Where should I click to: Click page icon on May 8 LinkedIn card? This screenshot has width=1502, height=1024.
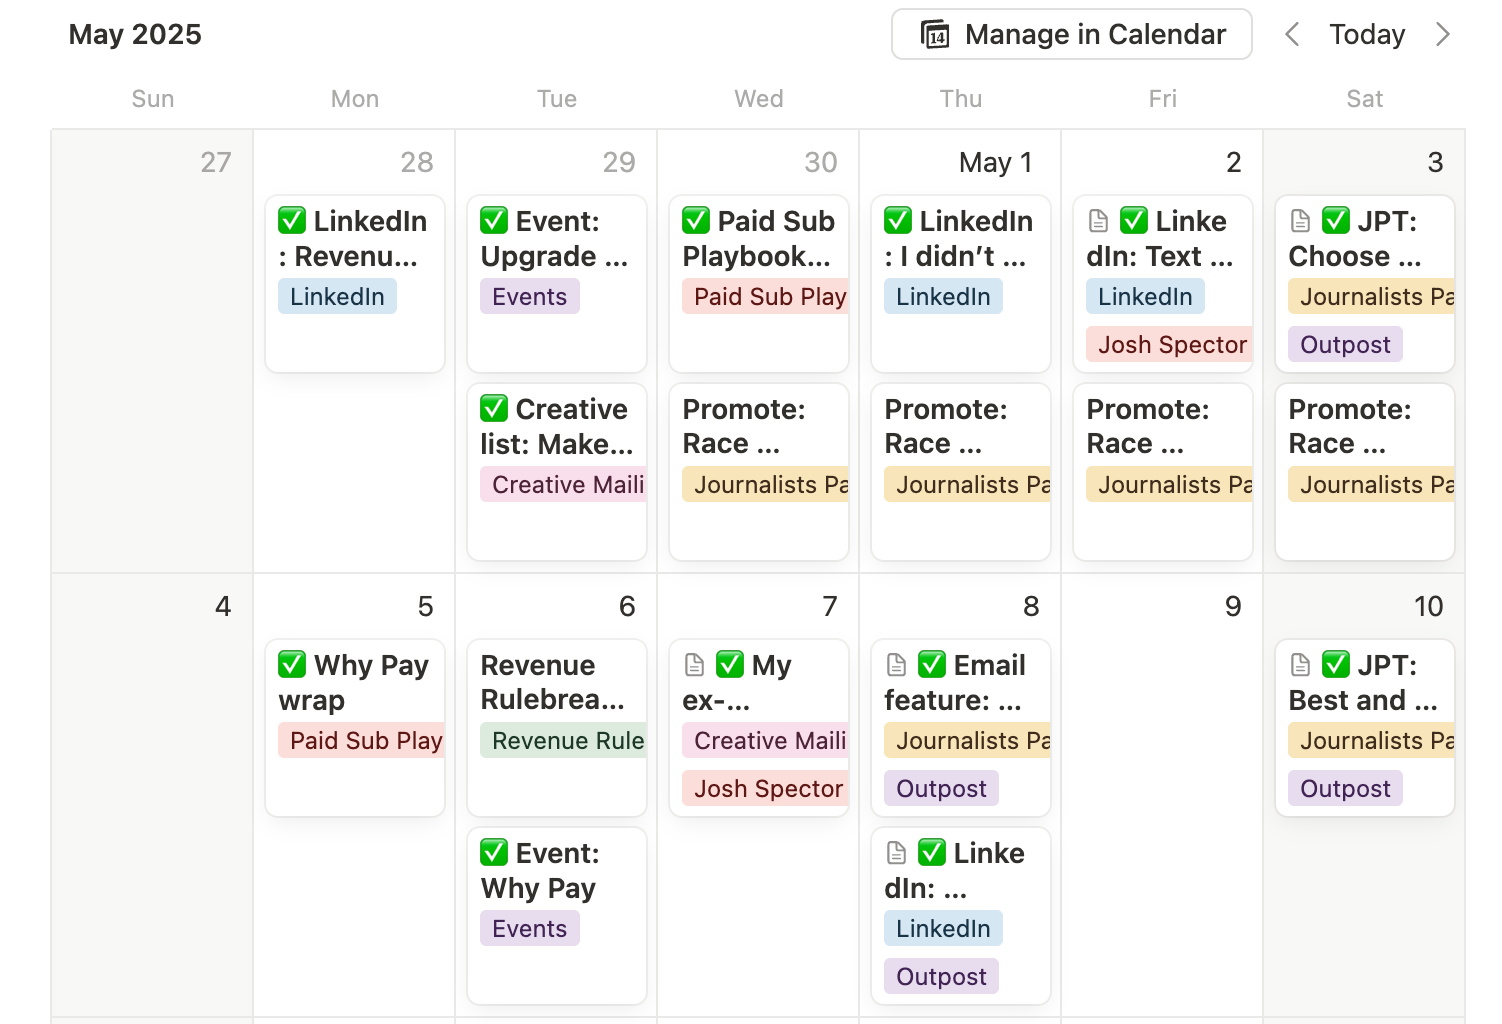click(x=896, y=853)
